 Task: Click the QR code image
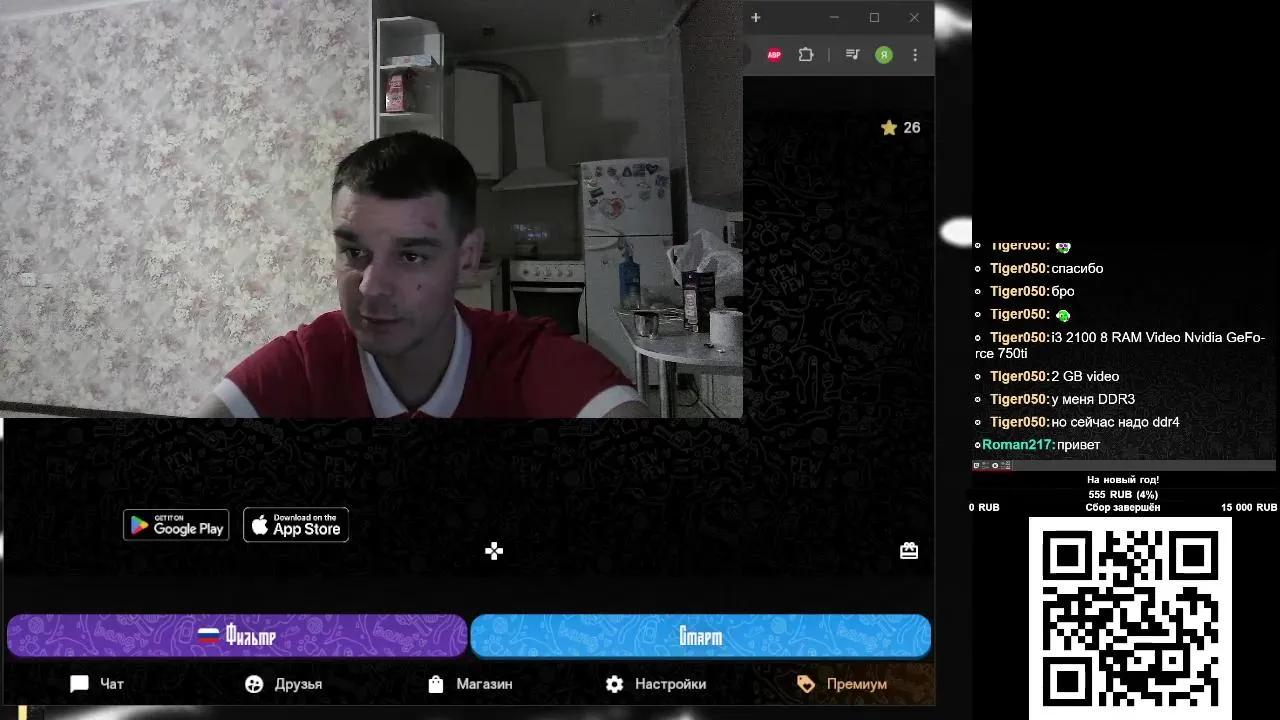coord(1130,618)
